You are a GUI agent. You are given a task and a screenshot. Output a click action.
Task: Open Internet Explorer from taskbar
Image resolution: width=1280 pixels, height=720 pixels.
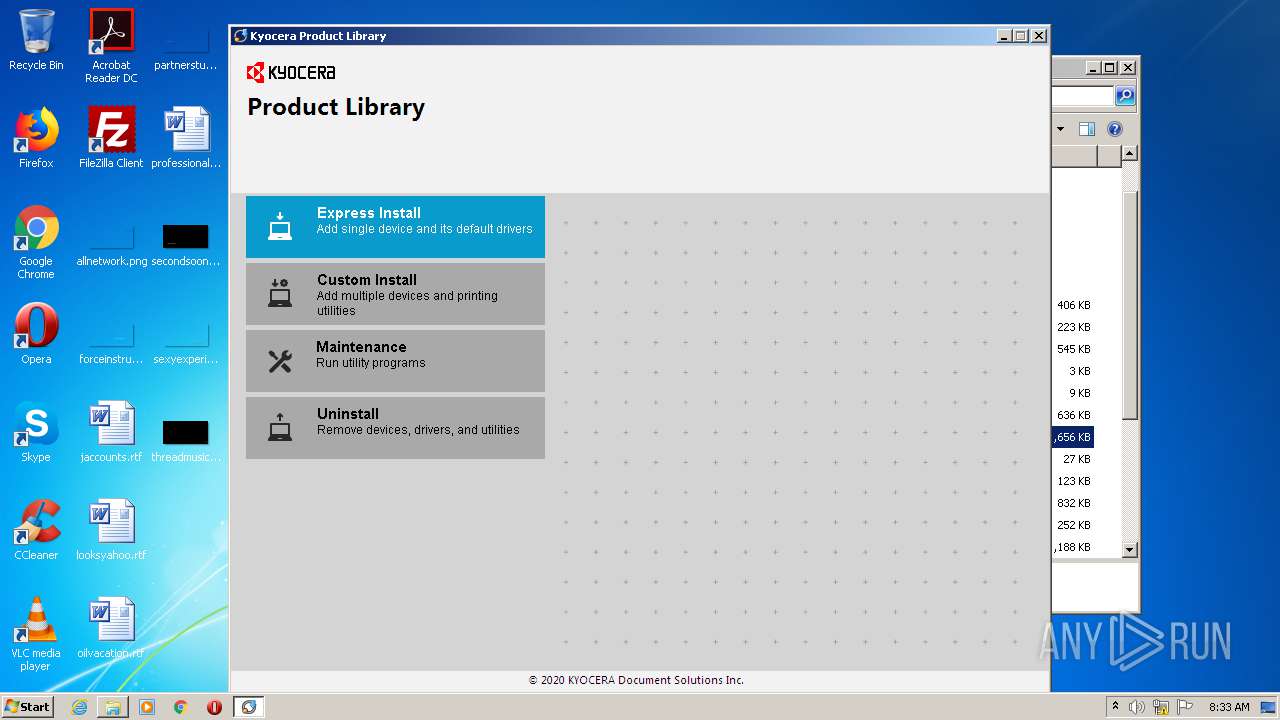coord(79,707)
